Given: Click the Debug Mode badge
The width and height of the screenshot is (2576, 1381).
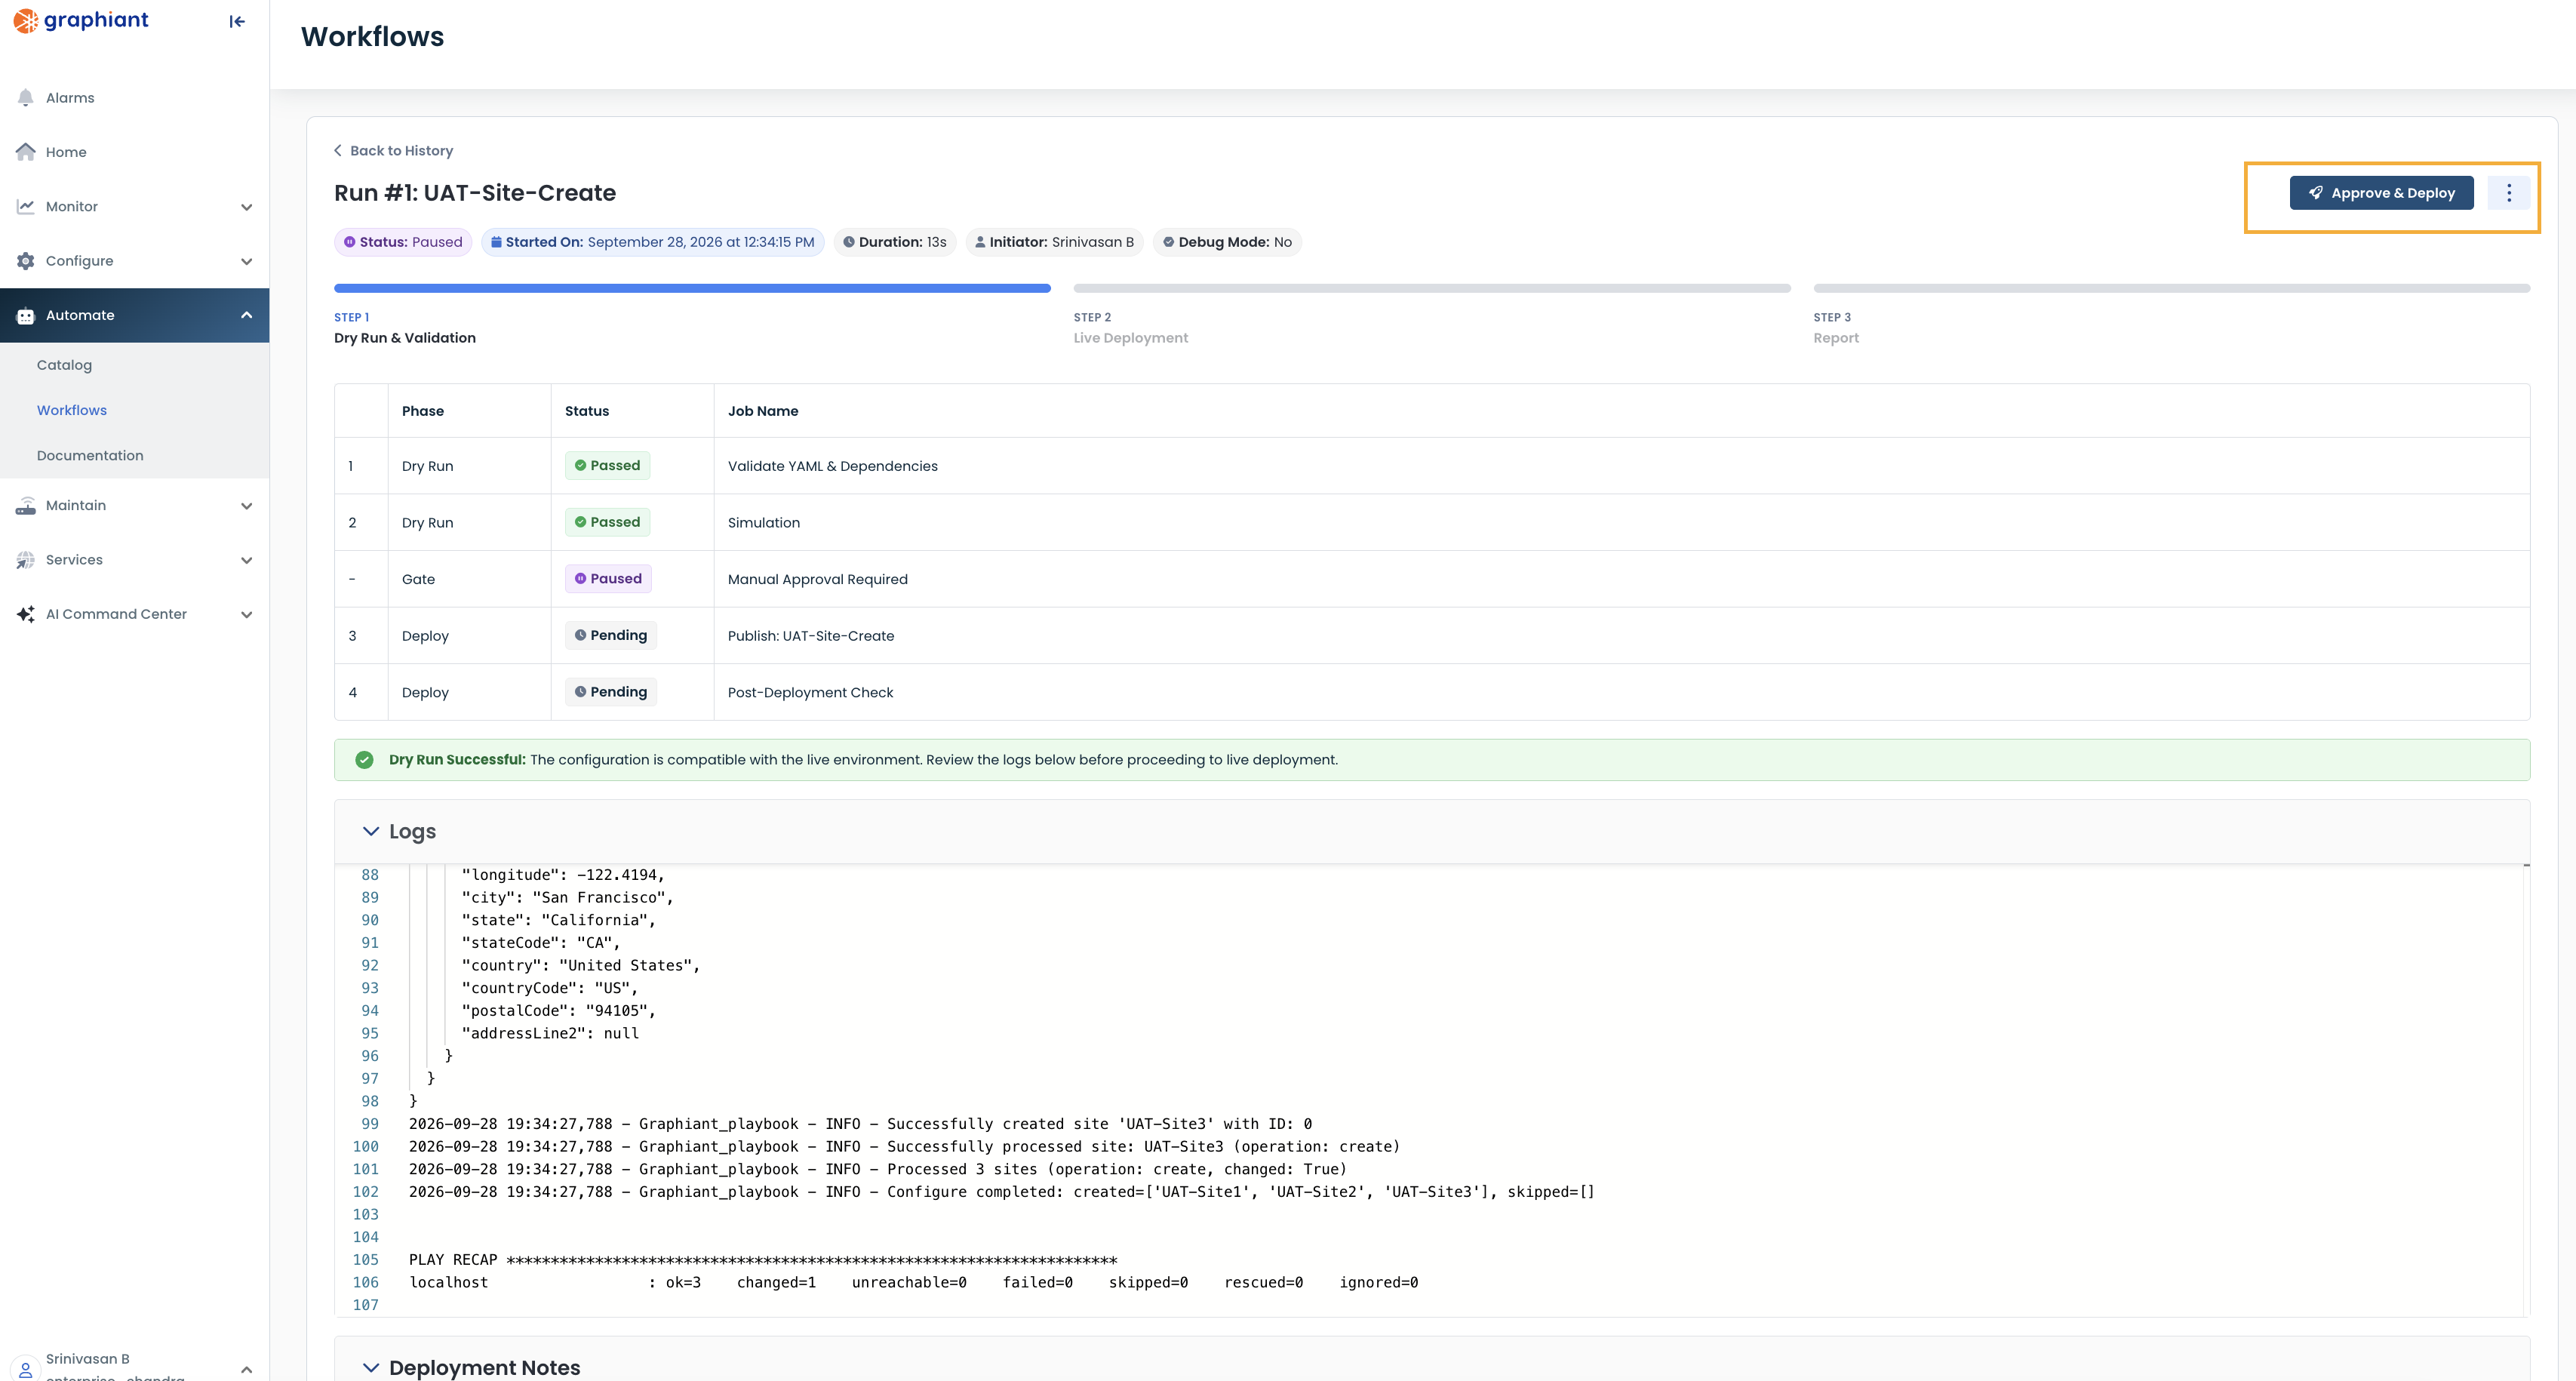Looking at the screenshot, I should pyautogui.click(x=1227, y=242).
